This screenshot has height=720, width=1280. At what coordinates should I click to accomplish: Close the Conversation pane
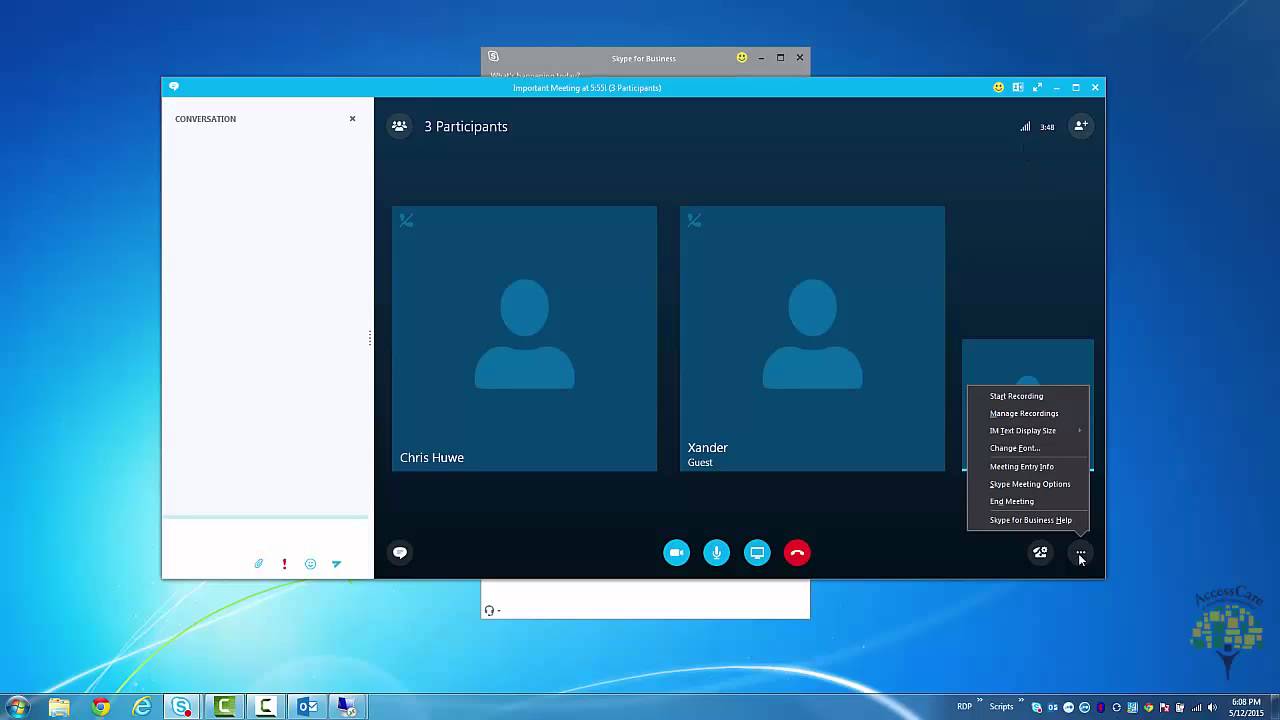click(352, 119)
